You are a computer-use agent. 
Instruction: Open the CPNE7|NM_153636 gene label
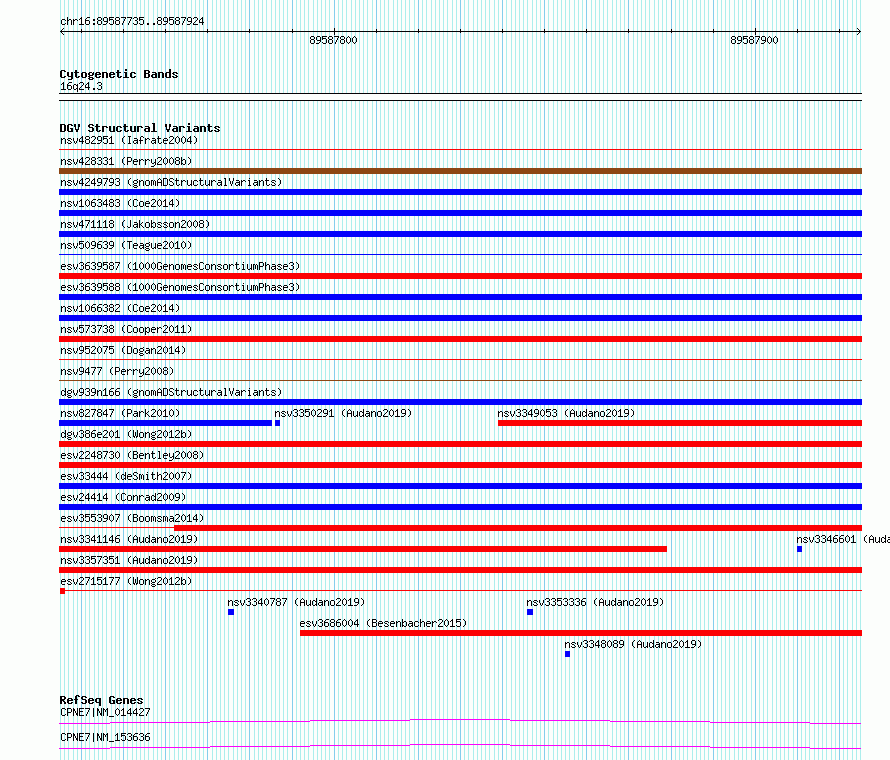(x=105, y=737)
